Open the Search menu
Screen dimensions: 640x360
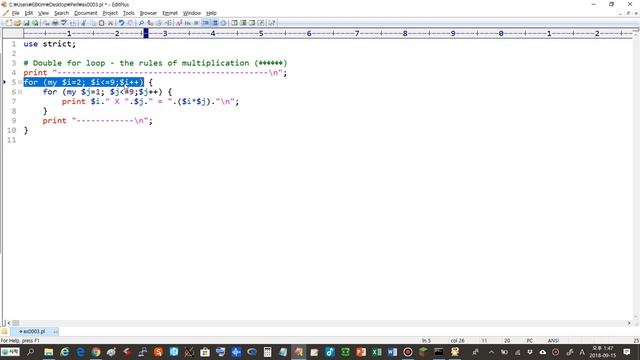point(61,13)
